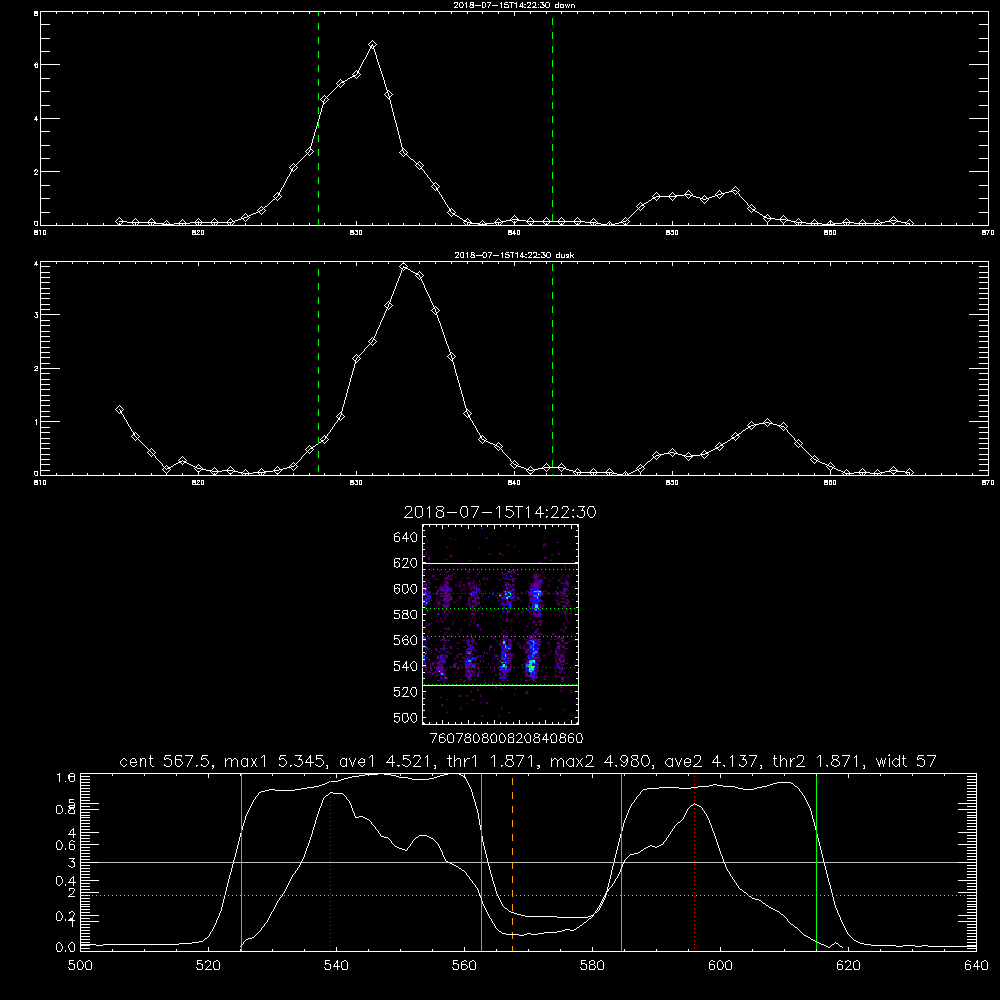This screenshot has width=1000, height=1000.
Task: Click the '500' label on the bottom plot x-axis
Action: pyautogui.click(x=80, y=966)
